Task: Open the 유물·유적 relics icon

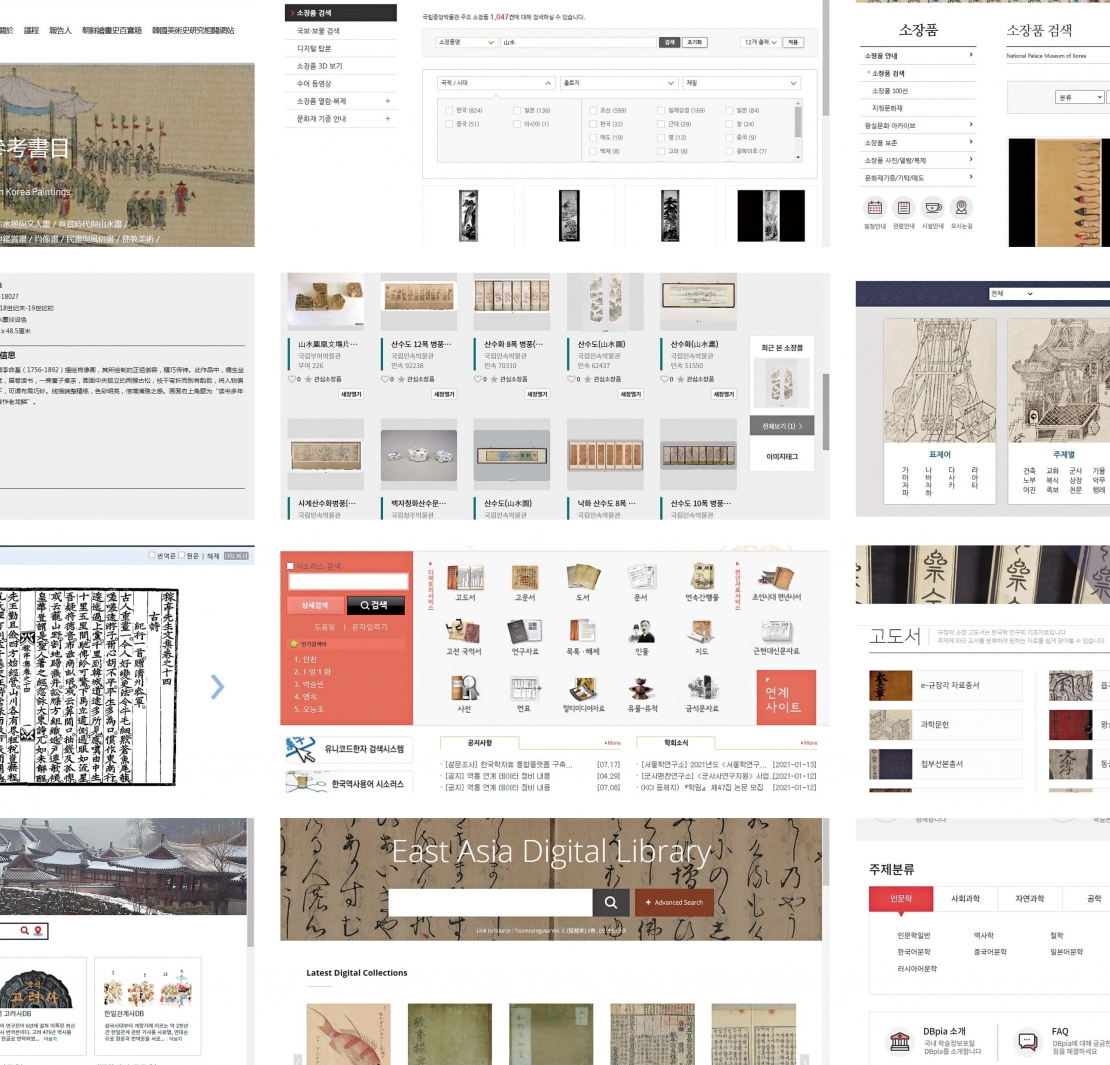Action: tap(641, 688)
